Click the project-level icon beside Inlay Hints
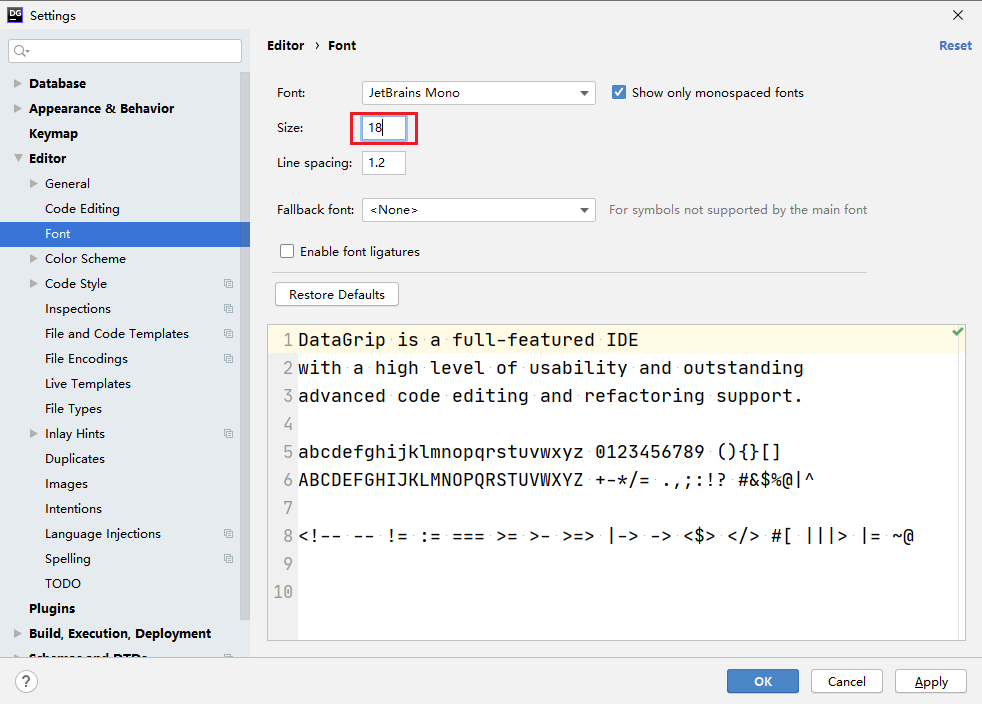This screenshot has height=704, width=982. point(229,433)
